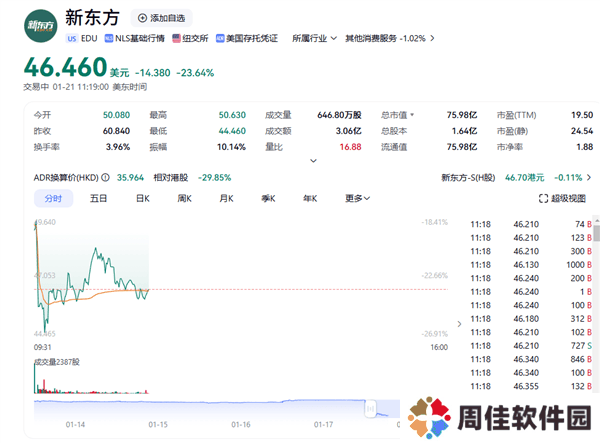Add the stock via 添加自选 button

[161, 18]
